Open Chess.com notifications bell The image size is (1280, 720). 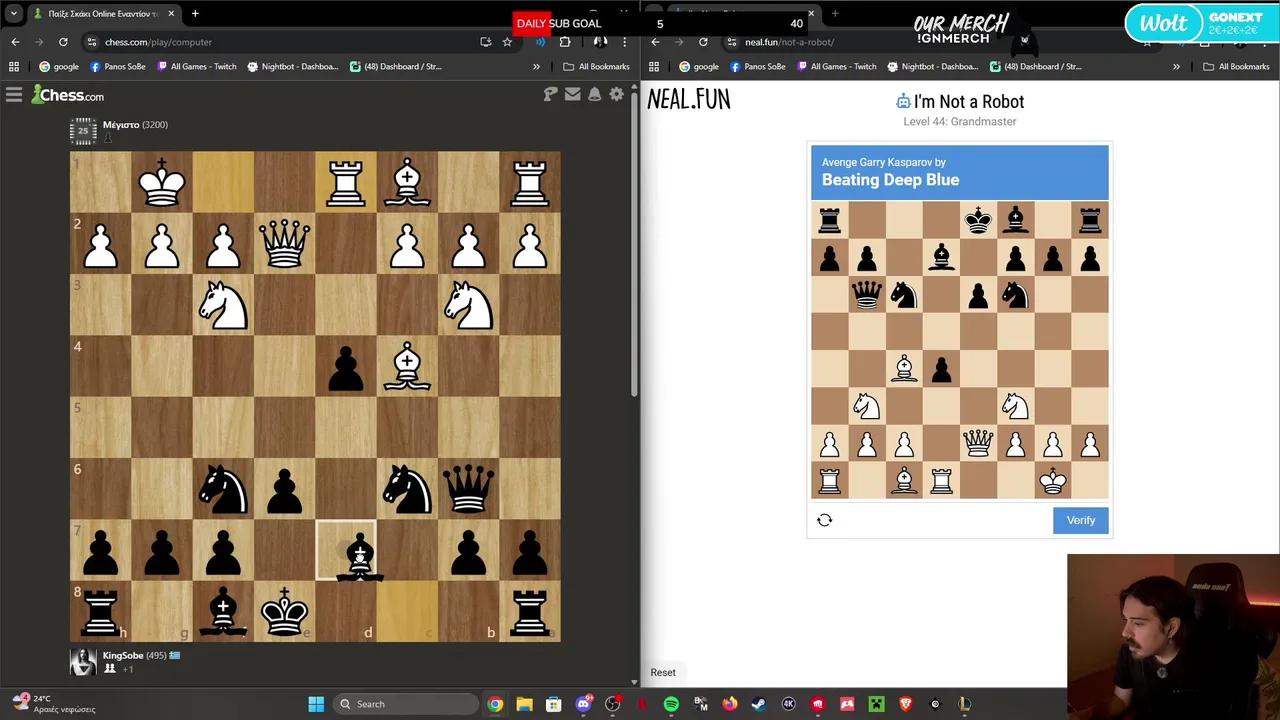(594, 94)
